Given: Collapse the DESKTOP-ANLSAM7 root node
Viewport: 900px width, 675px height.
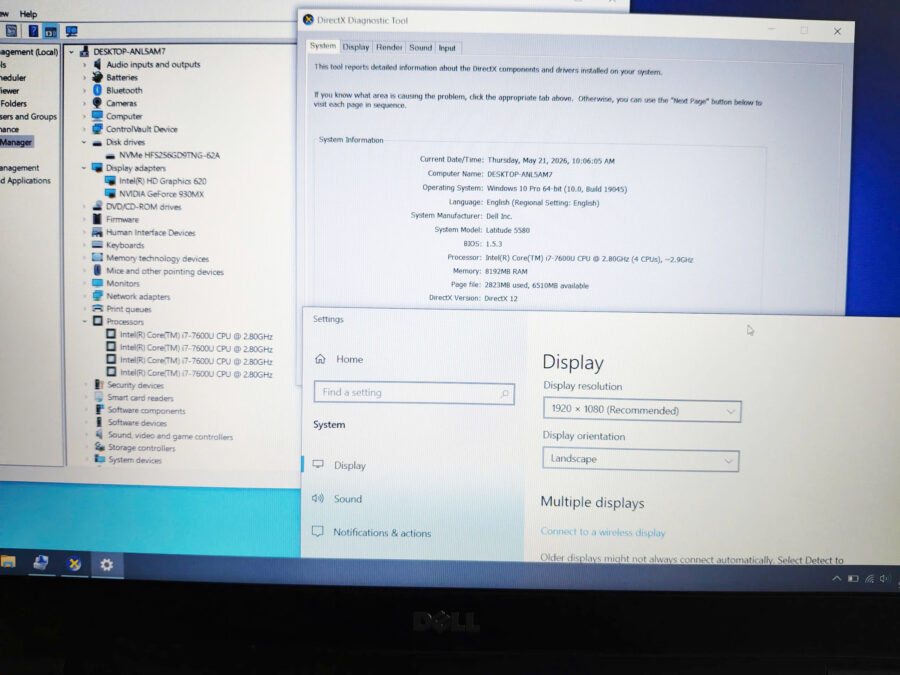Looking at the screenshot, I should coord(71,52).
